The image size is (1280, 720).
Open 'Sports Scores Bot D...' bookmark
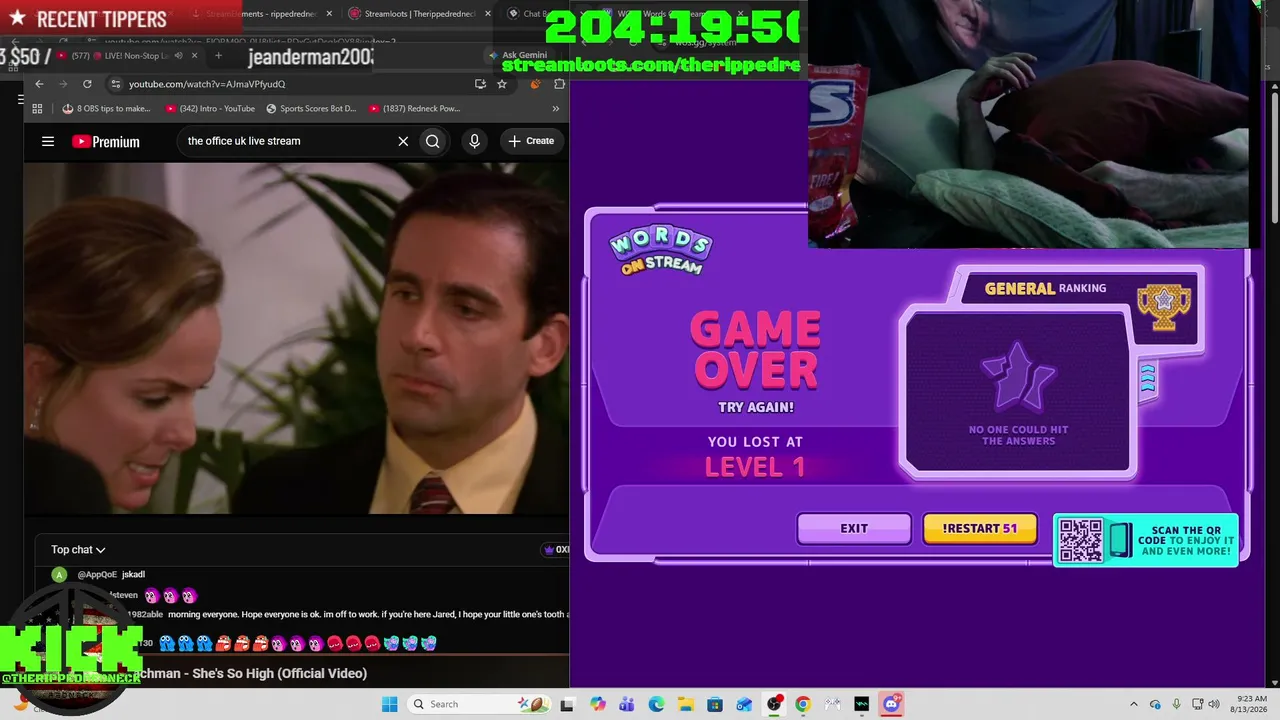311,109
